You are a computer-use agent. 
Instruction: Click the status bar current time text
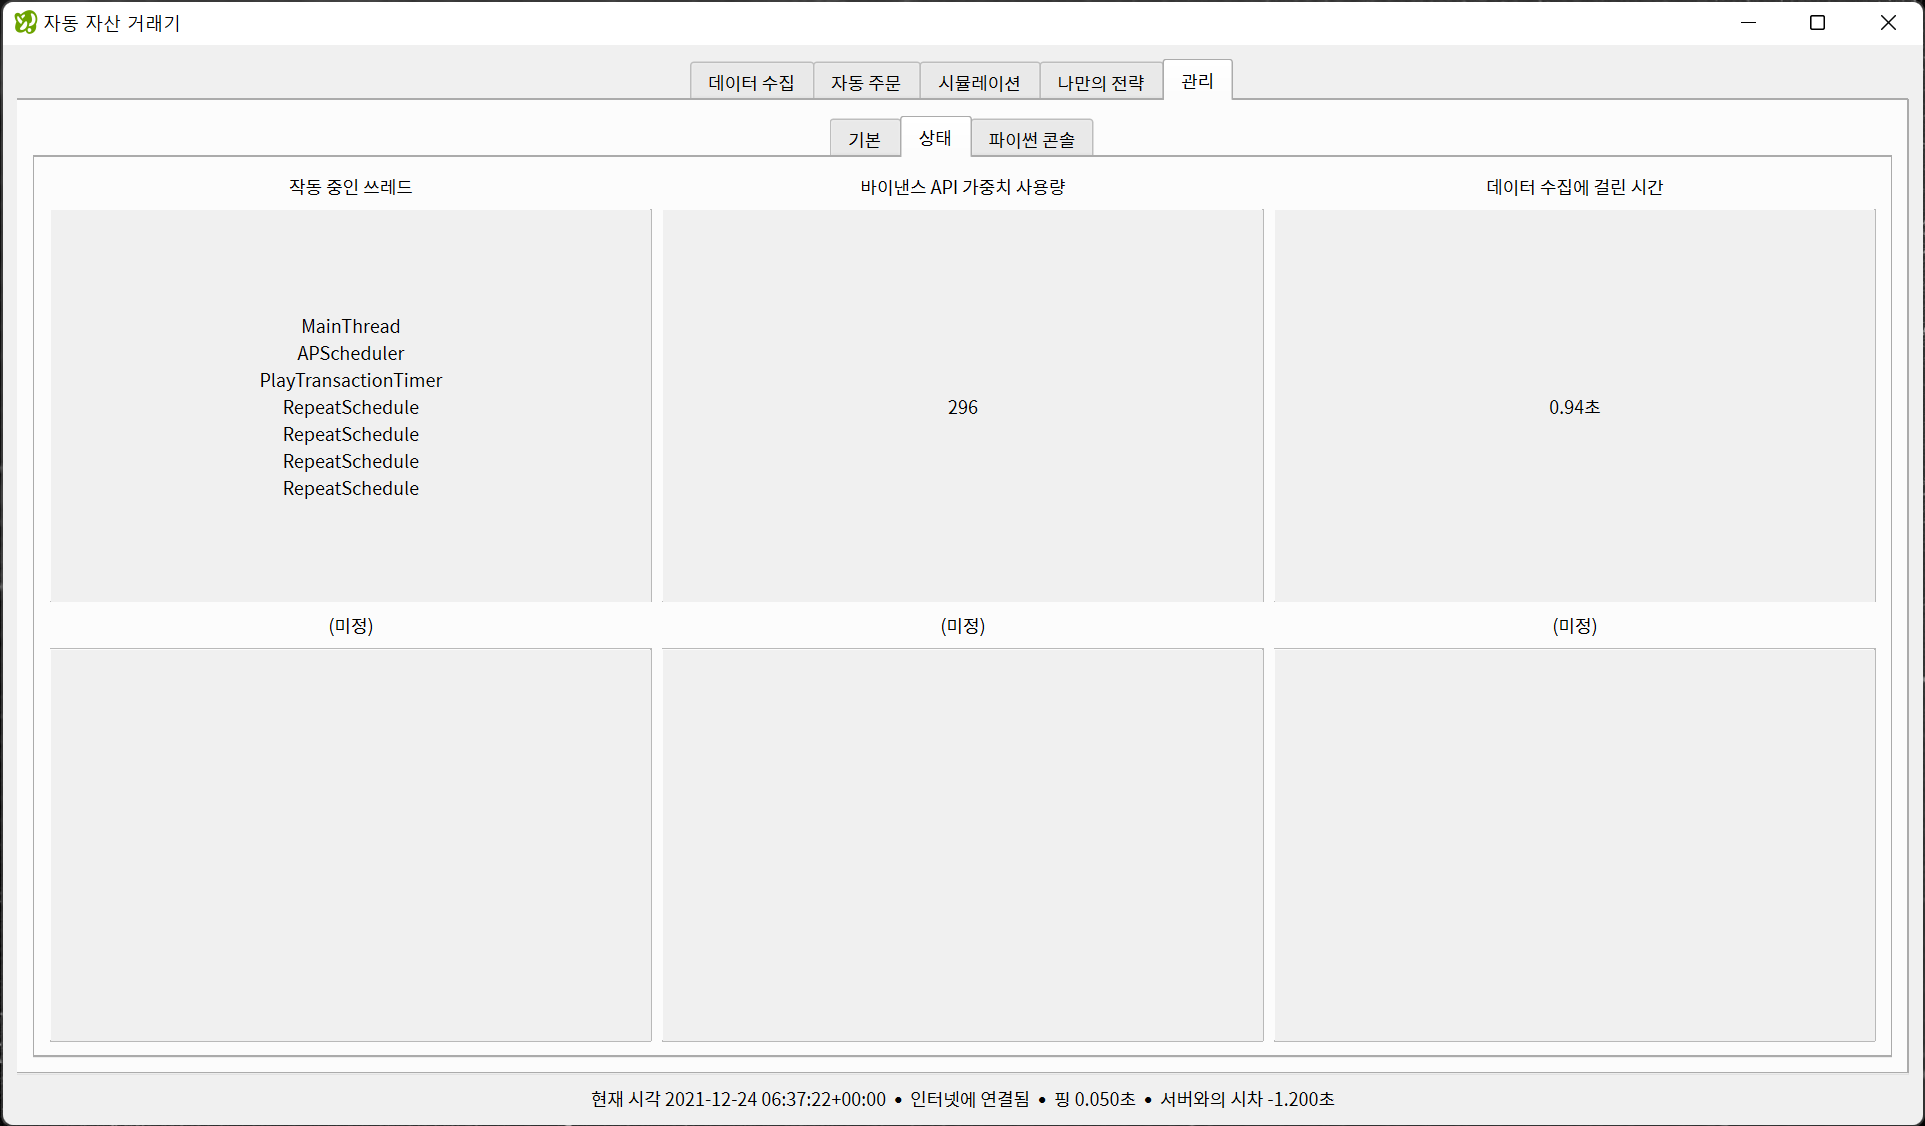click(x=738, y=1099)
